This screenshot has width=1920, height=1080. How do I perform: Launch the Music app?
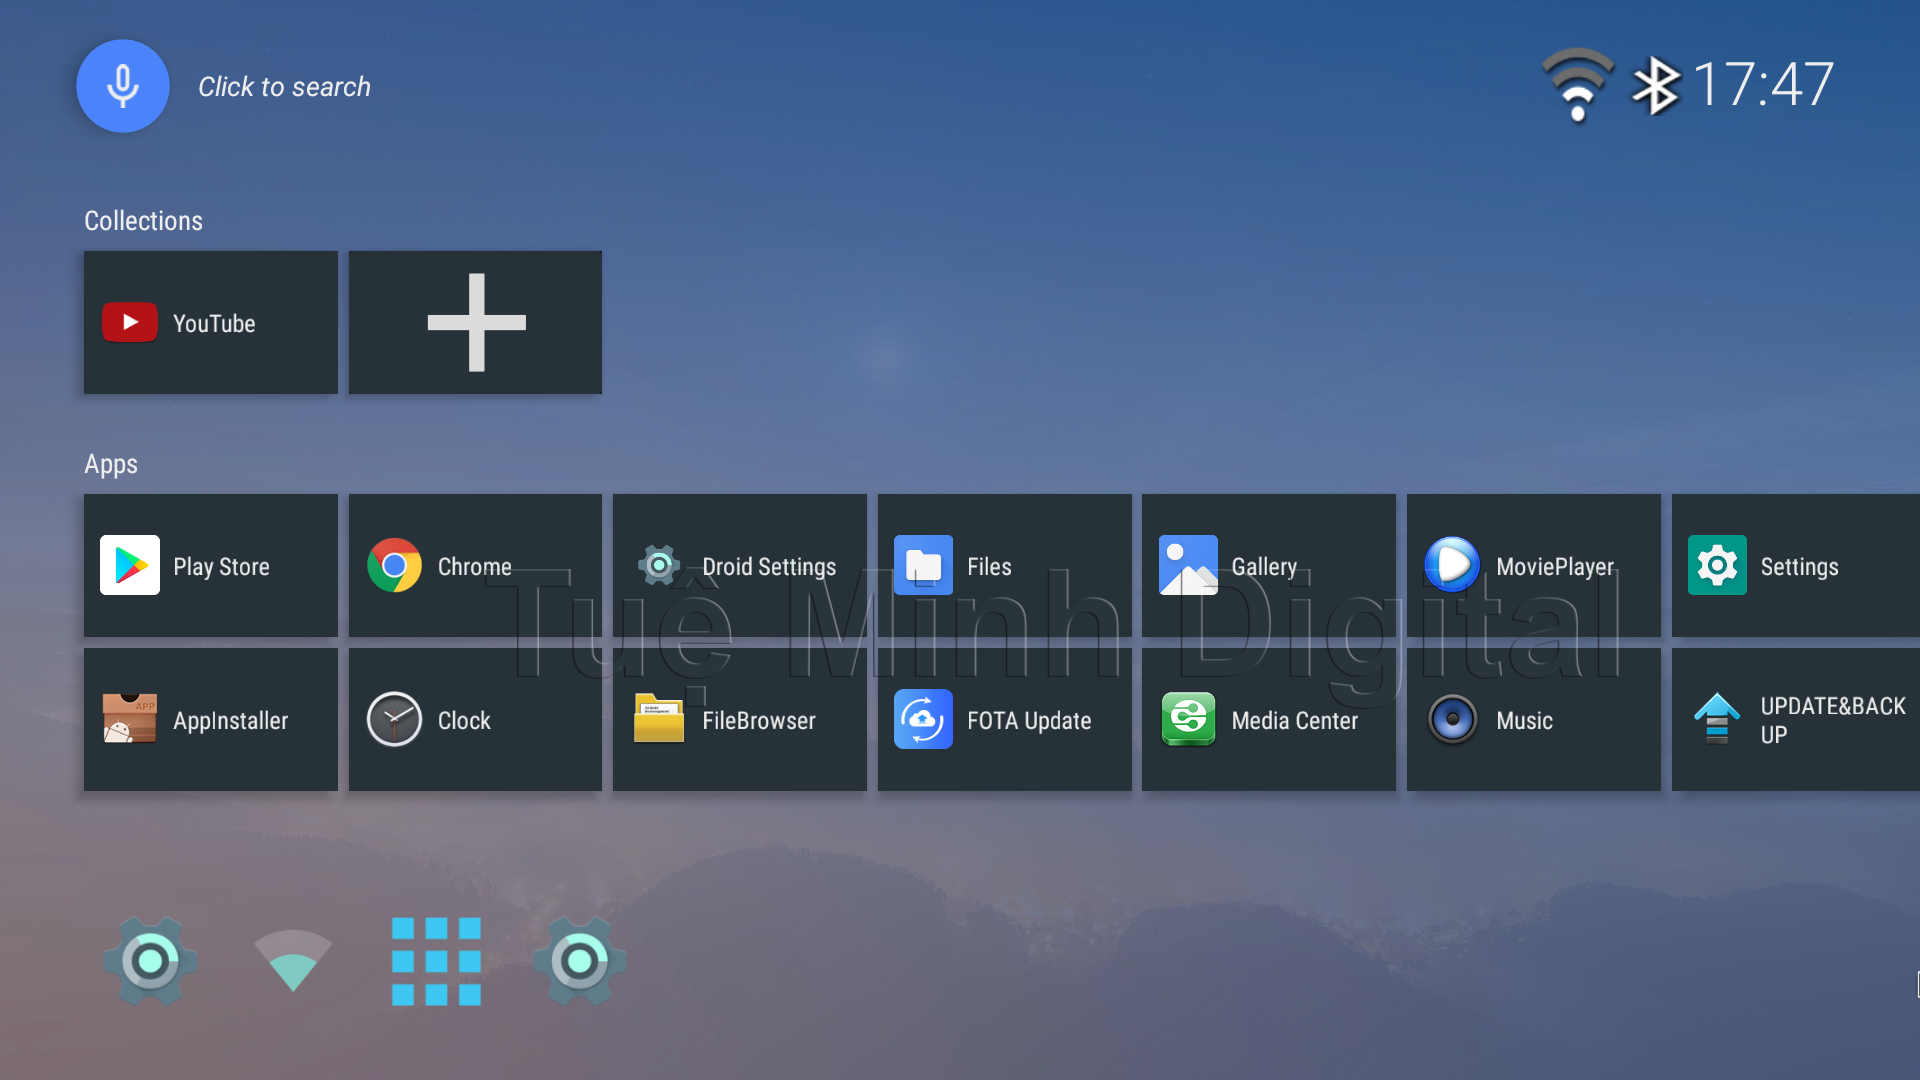1533,719
